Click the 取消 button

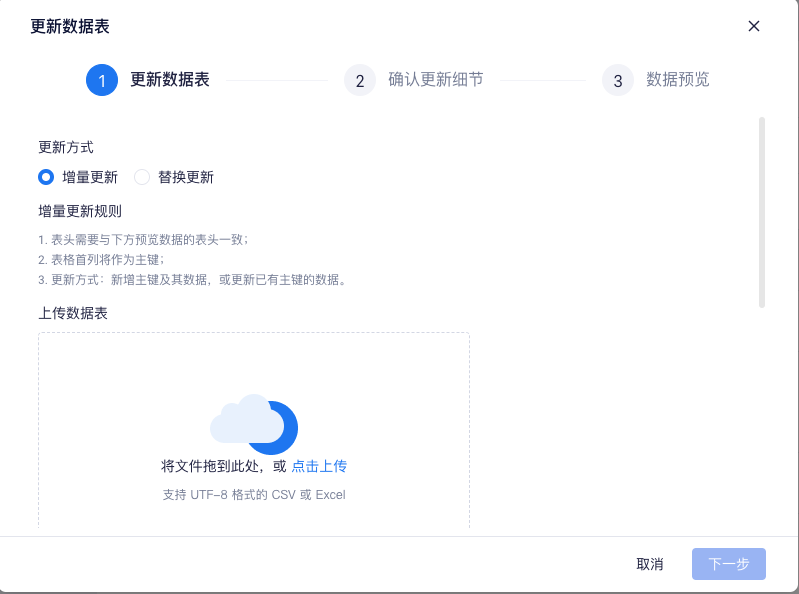point(650,564)
